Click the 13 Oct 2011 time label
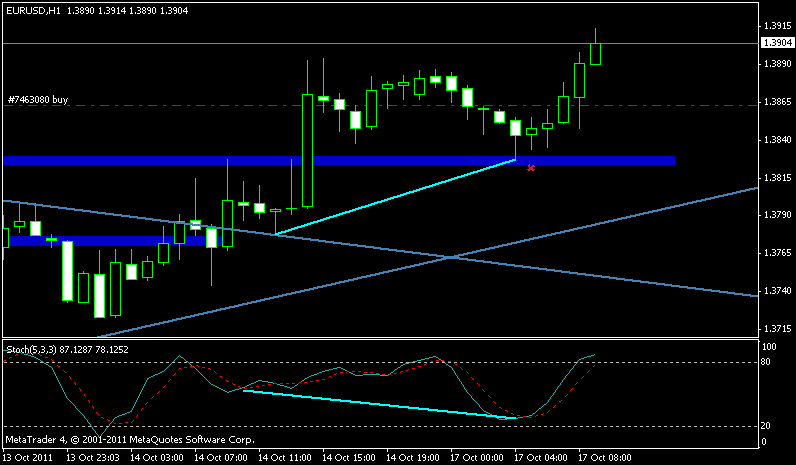This screenshot has height=465, width=796. (x=28, y=457)
